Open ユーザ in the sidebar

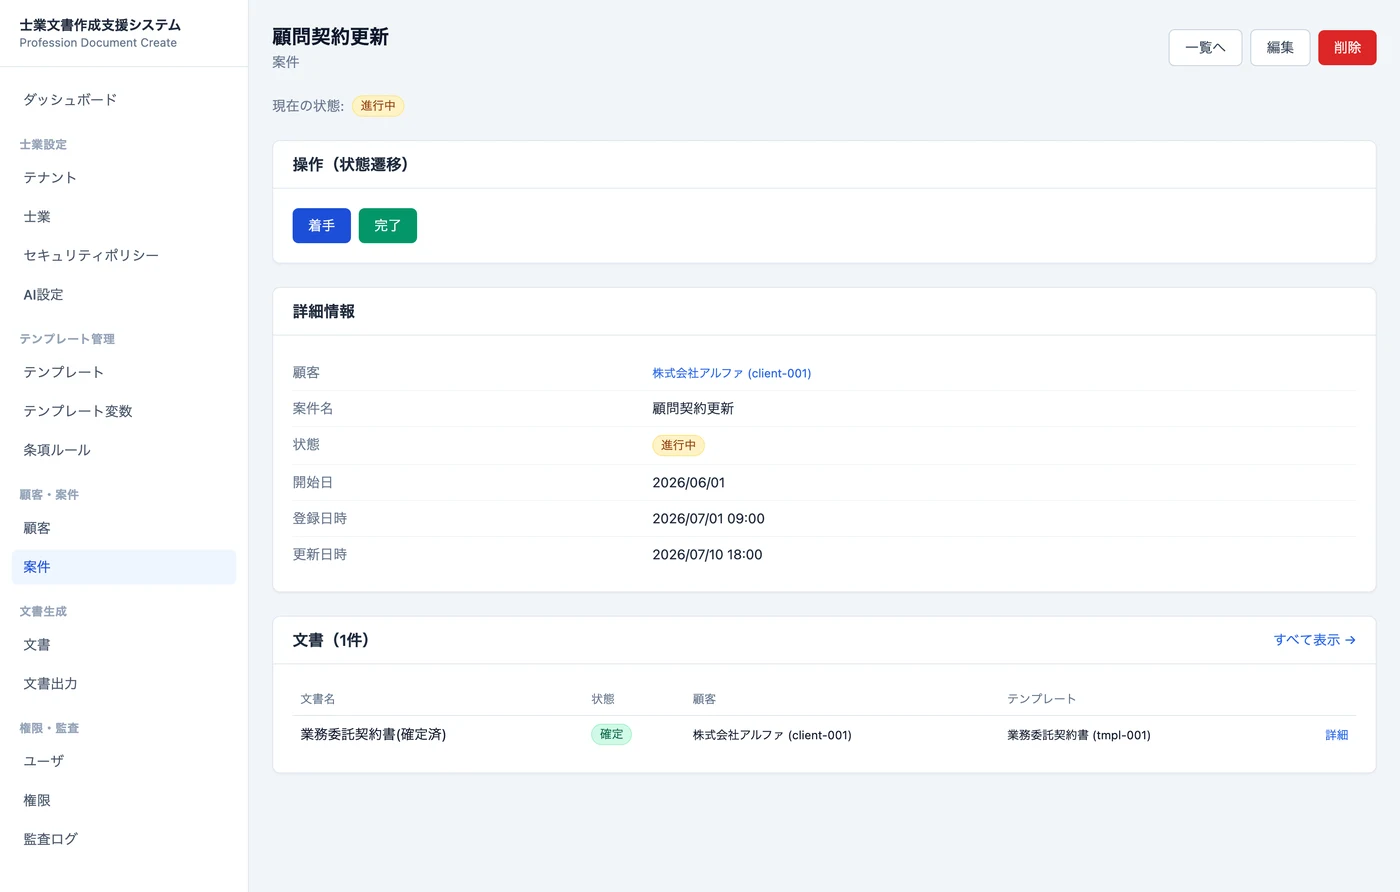tap(124, 761)
